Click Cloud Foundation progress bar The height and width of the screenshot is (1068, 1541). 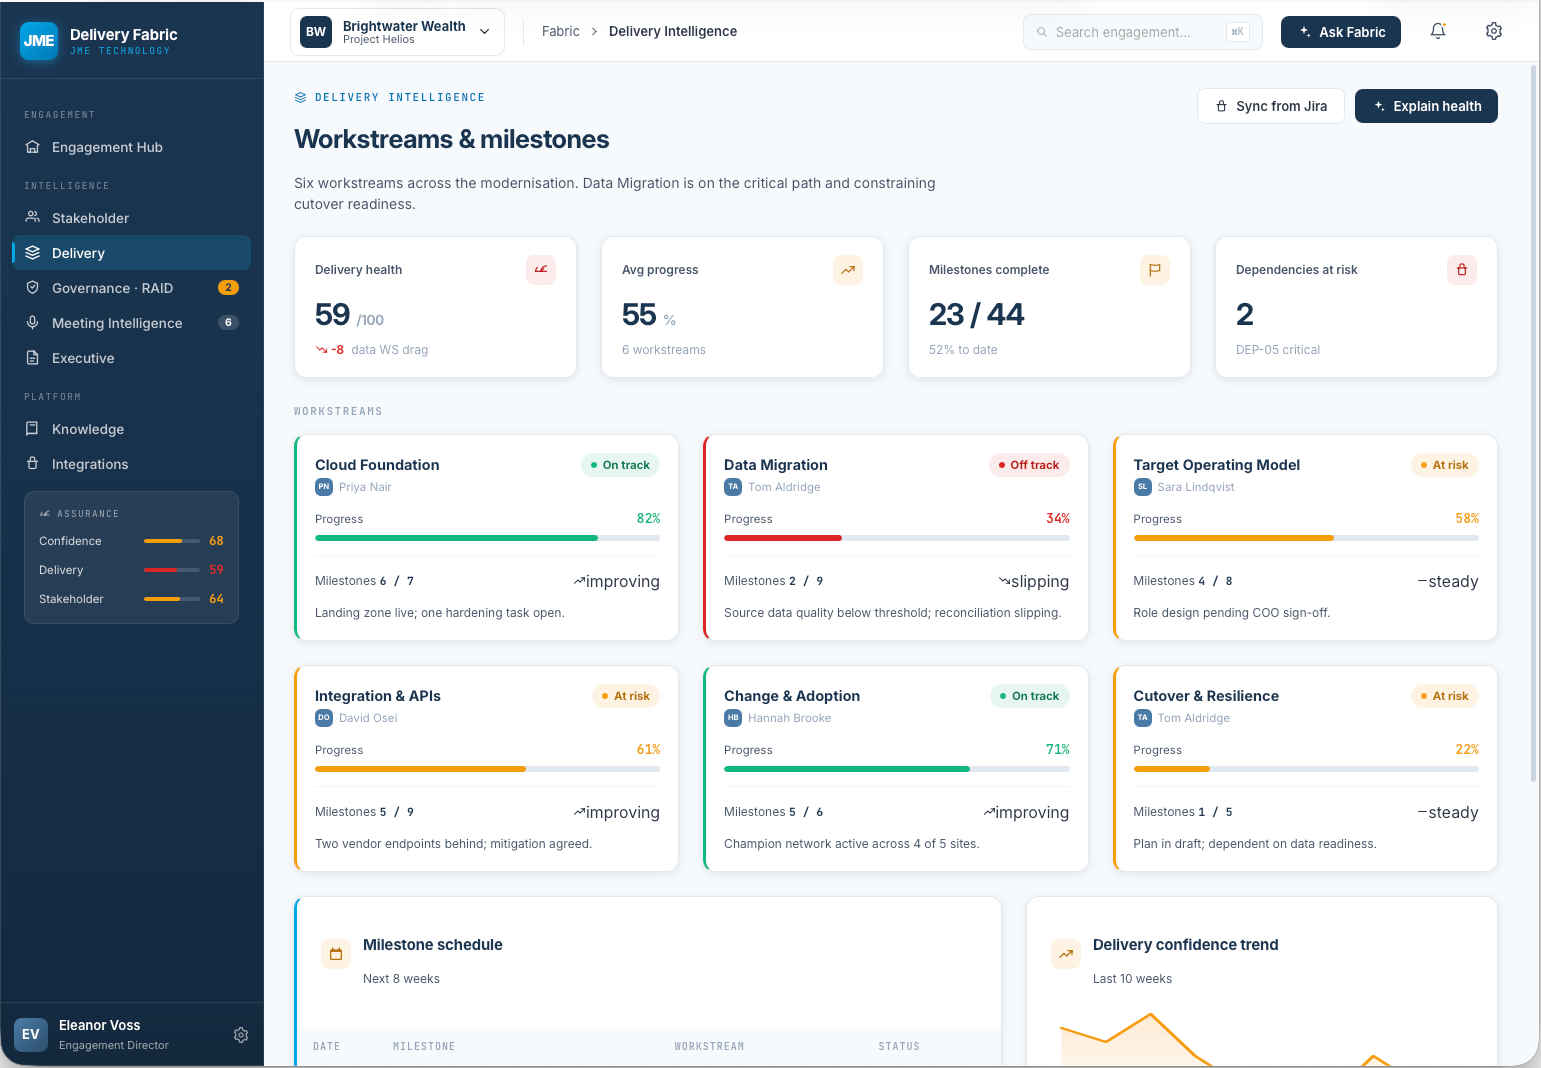pyautogui.click(x=487, y=538)
